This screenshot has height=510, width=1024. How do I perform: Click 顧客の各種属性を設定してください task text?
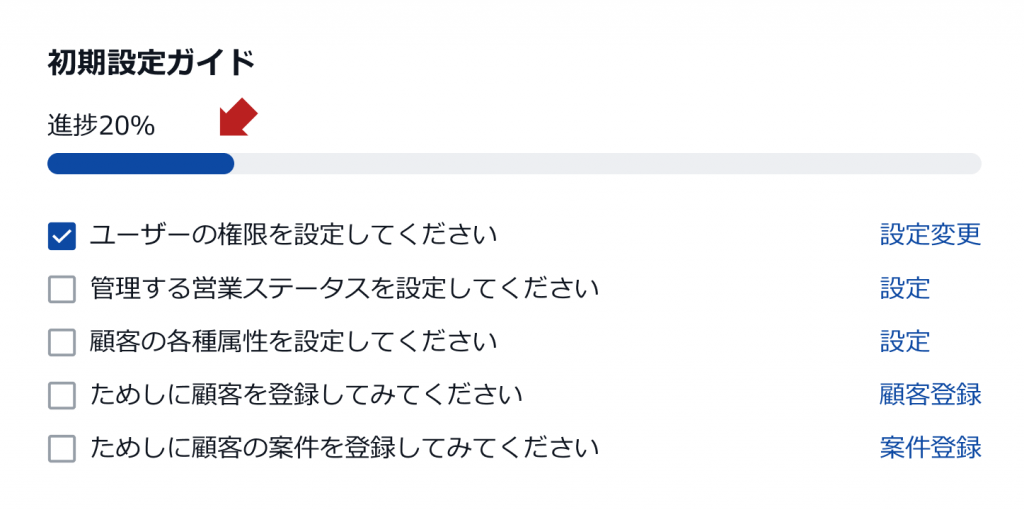[x=293, y=342]
